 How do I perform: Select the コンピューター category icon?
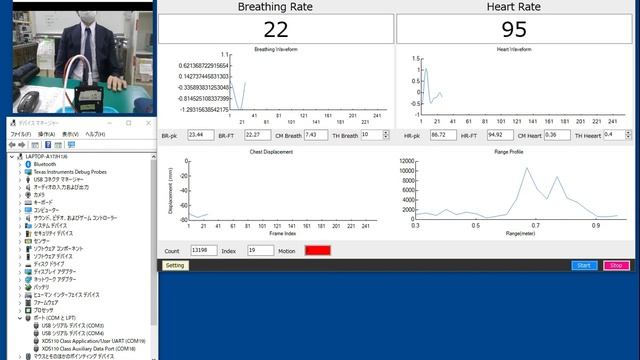click(28, 210)
